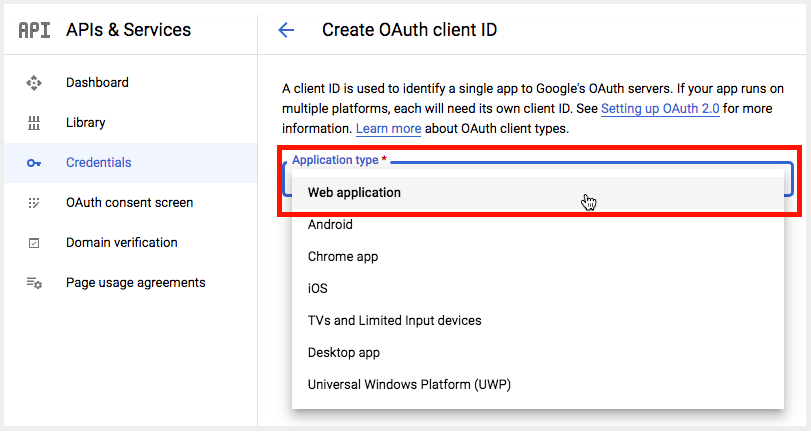The image size is (811, 432).
Task: Go back with the blue arrow icon
Action: click(x=286, y=30)
